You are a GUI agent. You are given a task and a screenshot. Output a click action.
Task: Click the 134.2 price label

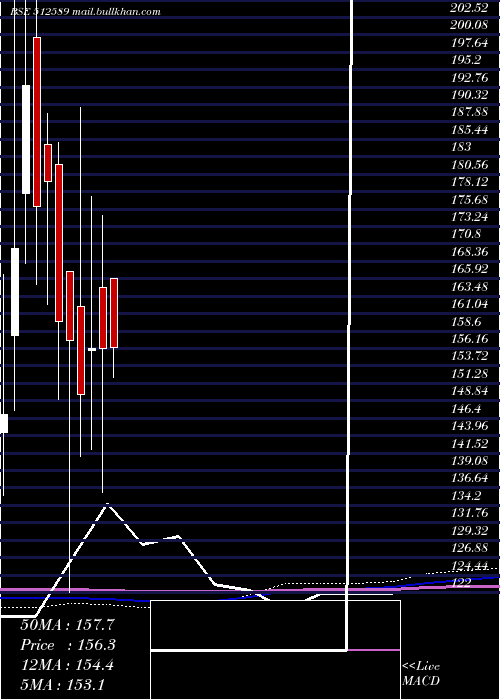[466, 495]
